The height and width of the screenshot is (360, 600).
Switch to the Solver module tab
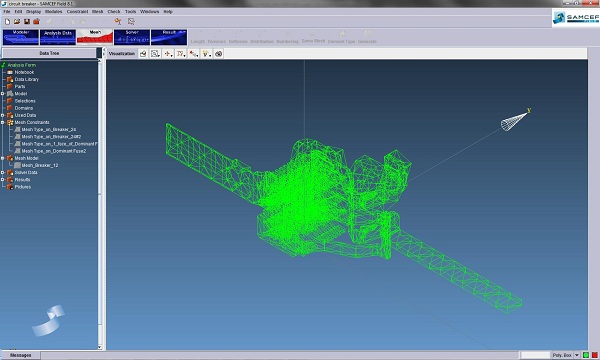132,37
